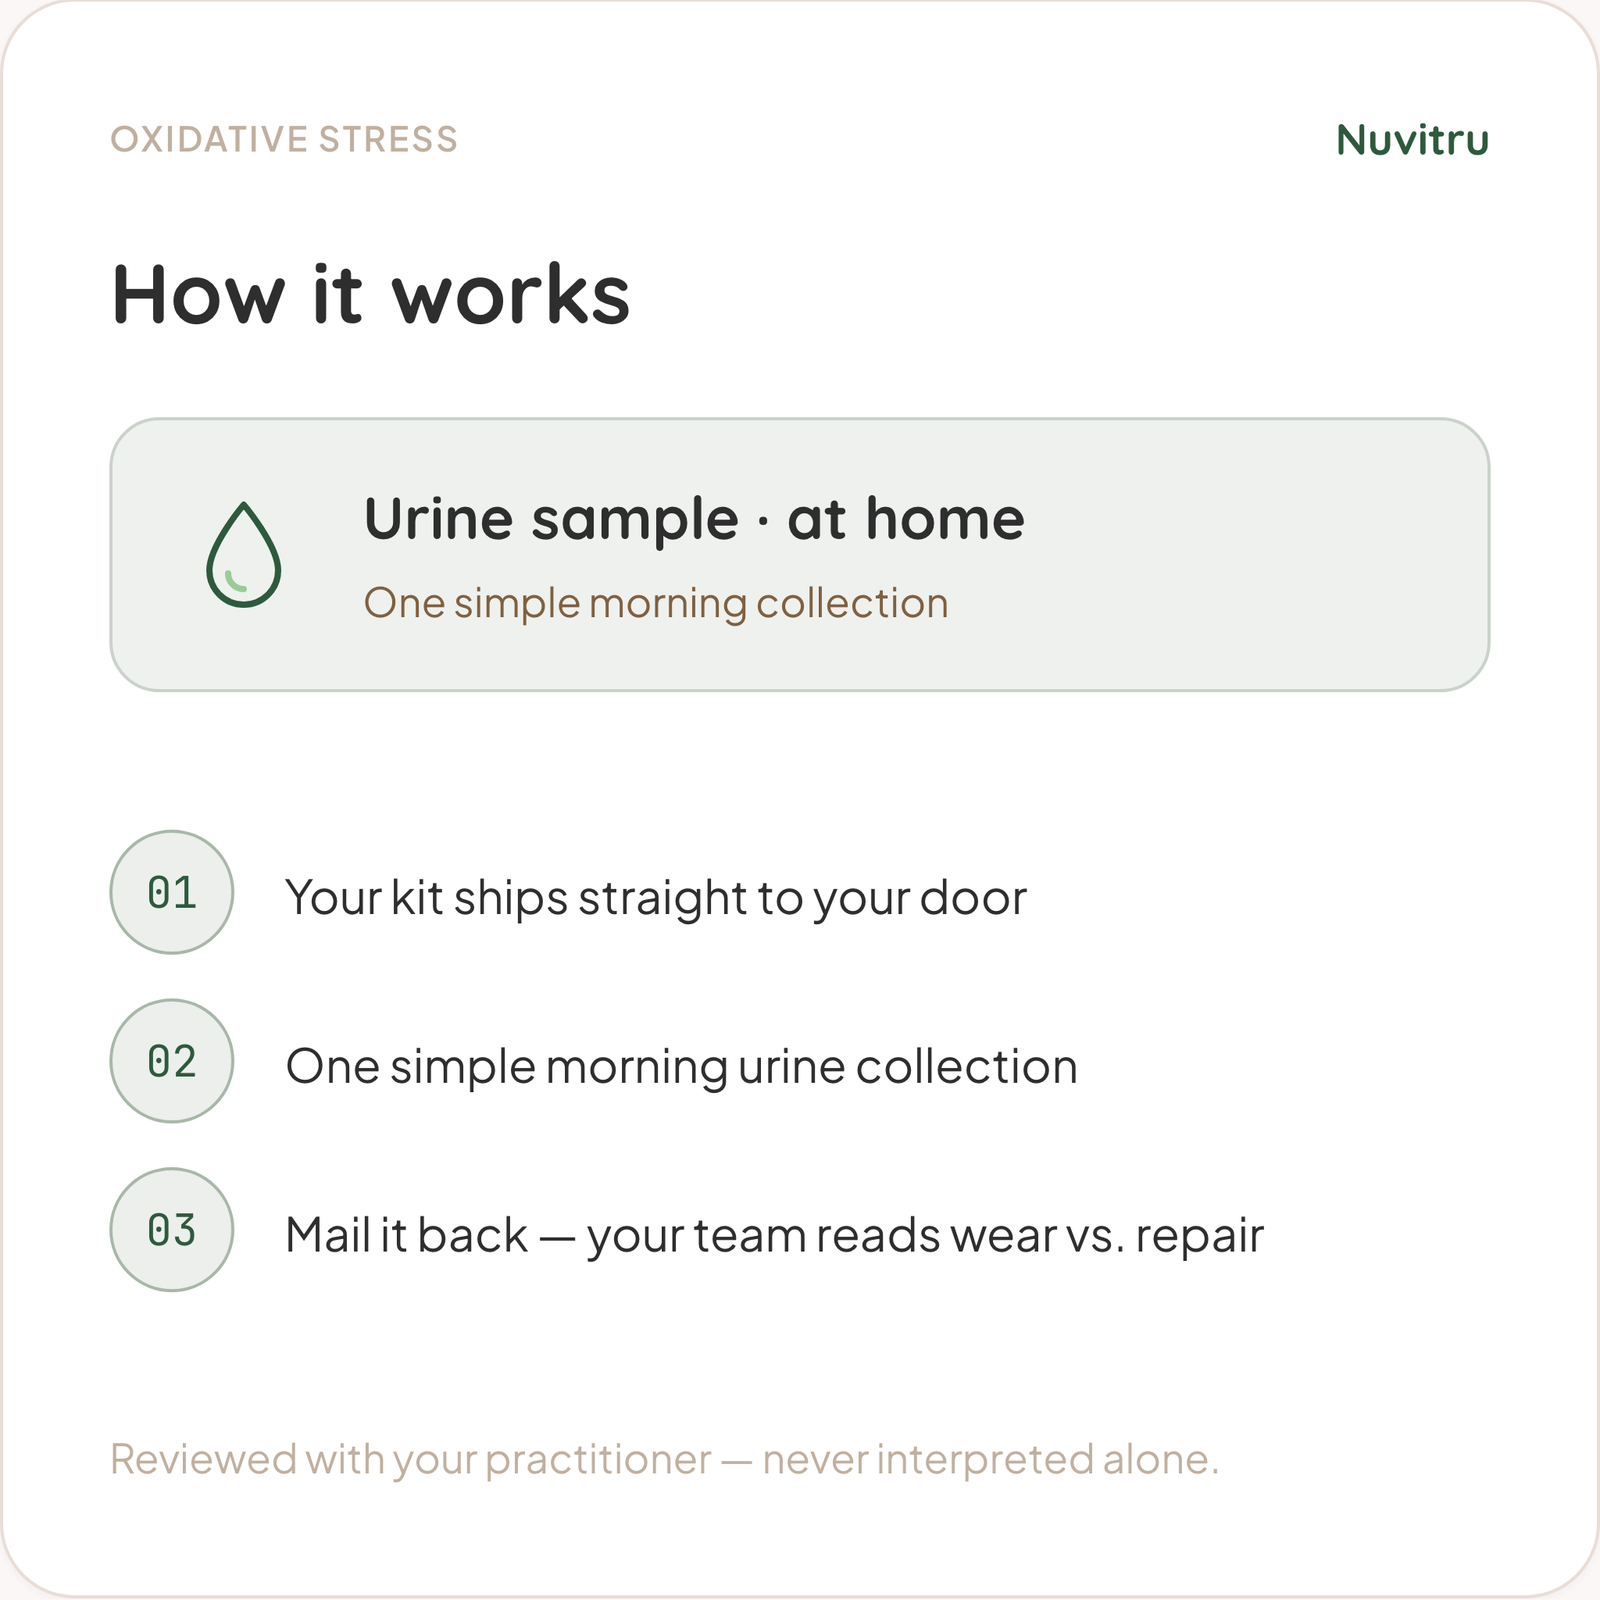Click the word door in step one
Screen dimensions: 1600x1600
(973, 897)
